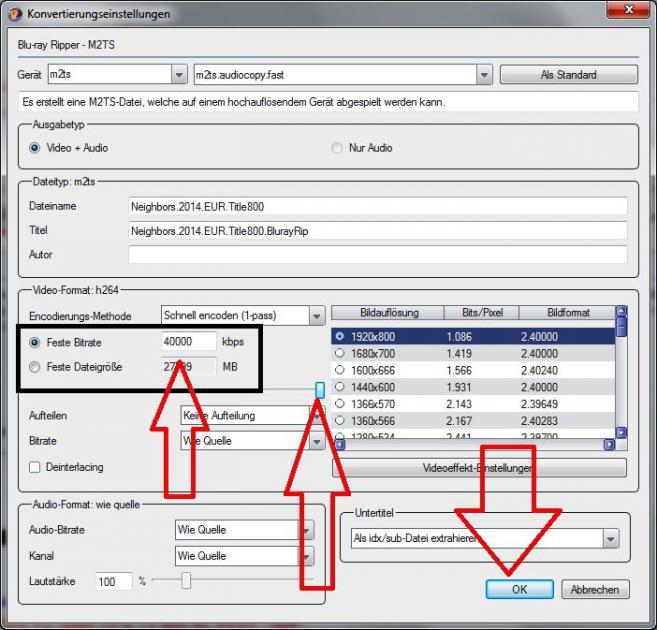Select the 1360x566 resolution option
Screen dimensions: 657x630
[x=340, y=420]
